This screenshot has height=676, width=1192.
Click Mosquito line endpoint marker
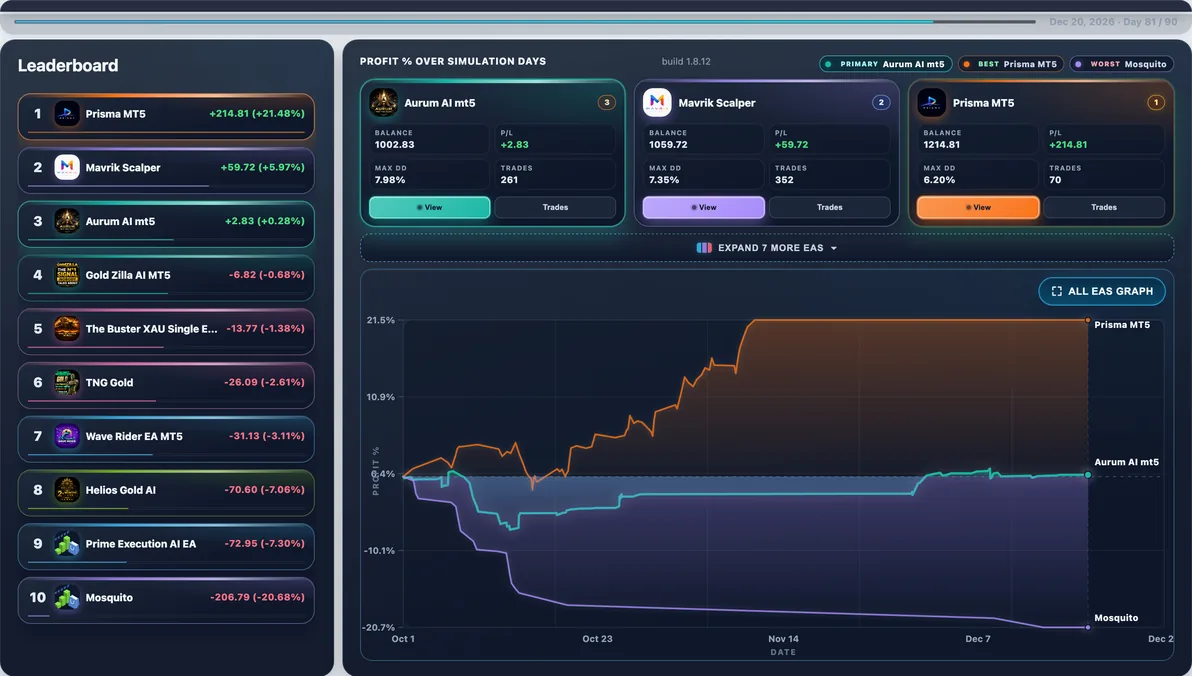pos(1088,627)
